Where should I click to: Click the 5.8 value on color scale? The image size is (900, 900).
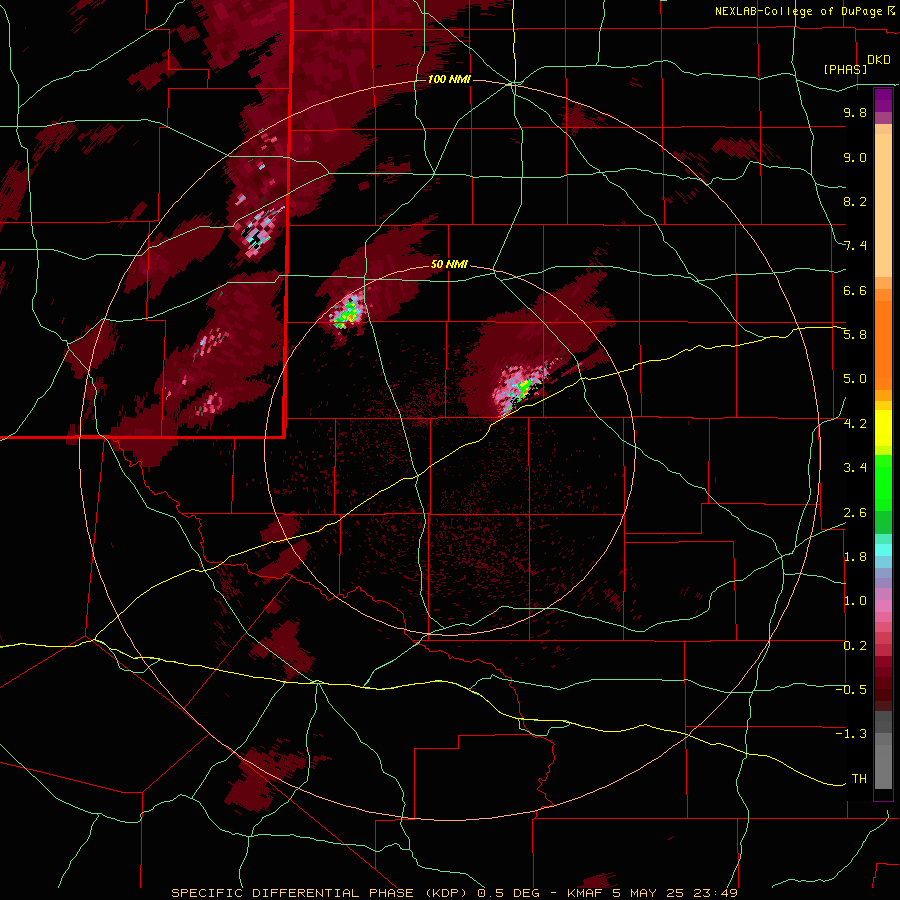(855, 335)
